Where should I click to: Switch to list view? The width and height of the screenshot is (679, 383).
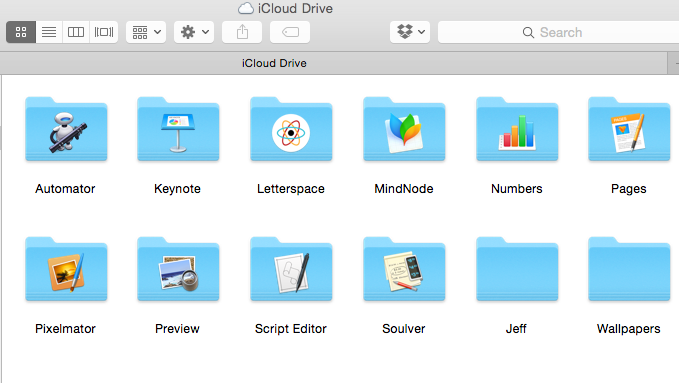(49, 32)
